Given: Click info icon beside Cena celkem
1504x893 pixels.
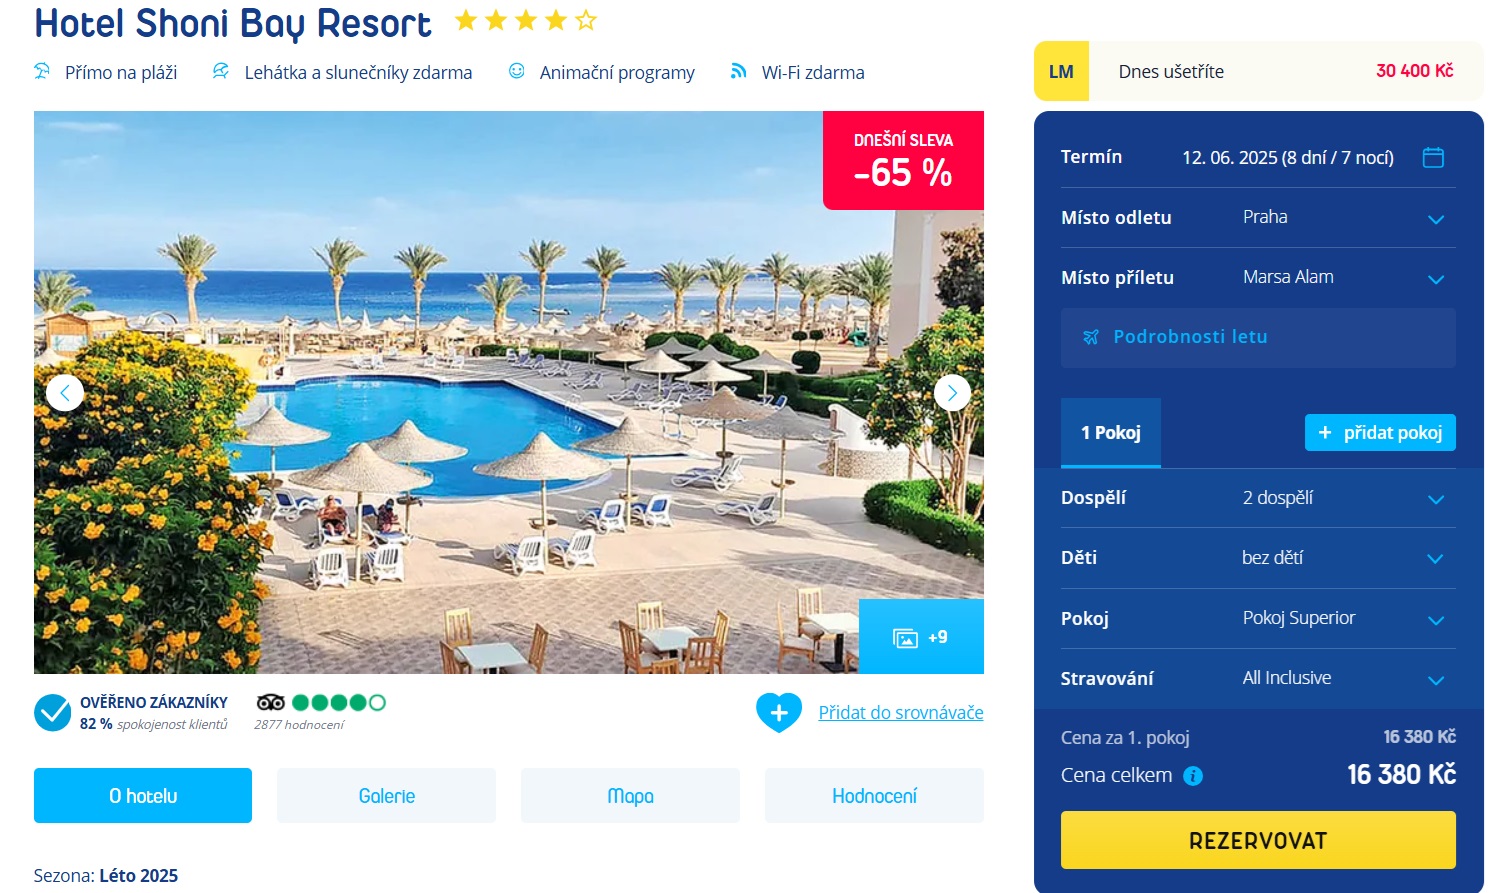Looking at the screenshot, I should tap(1193, 776).
